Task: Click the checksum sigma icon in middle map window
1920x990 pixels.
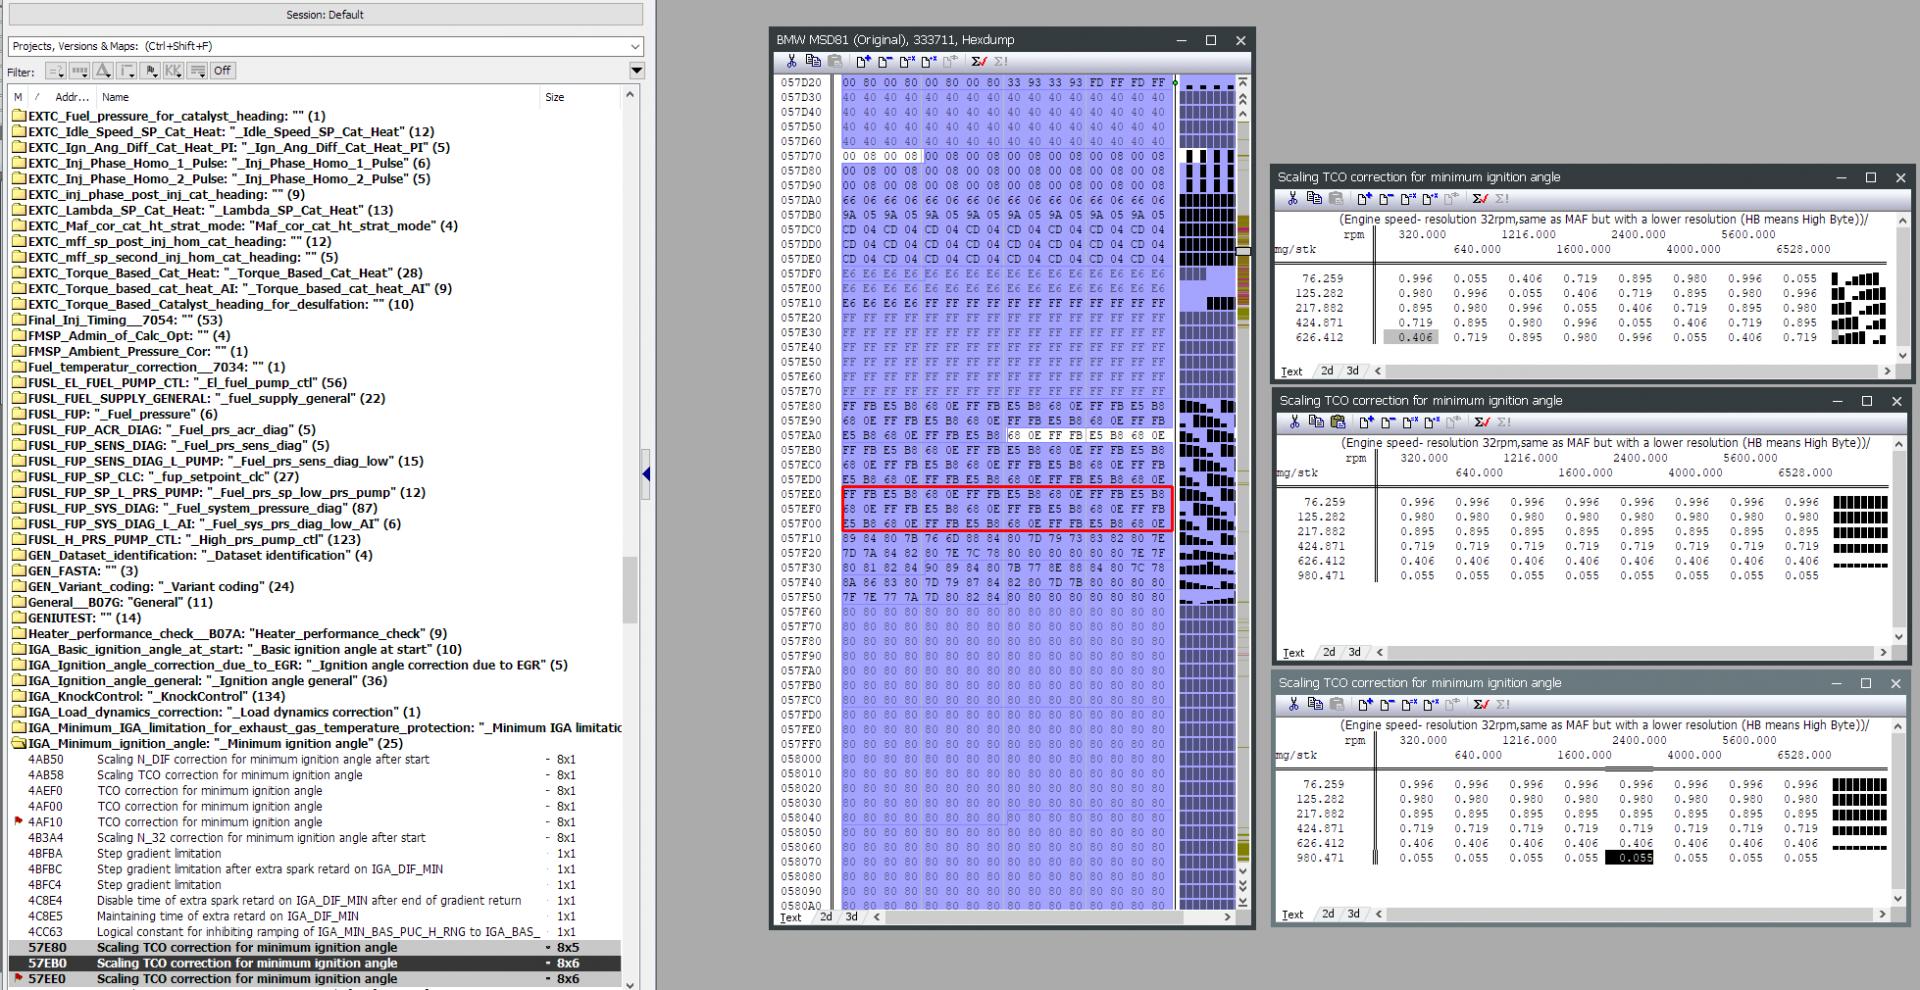Action: pyautogui.click(x=1482, y=422)
